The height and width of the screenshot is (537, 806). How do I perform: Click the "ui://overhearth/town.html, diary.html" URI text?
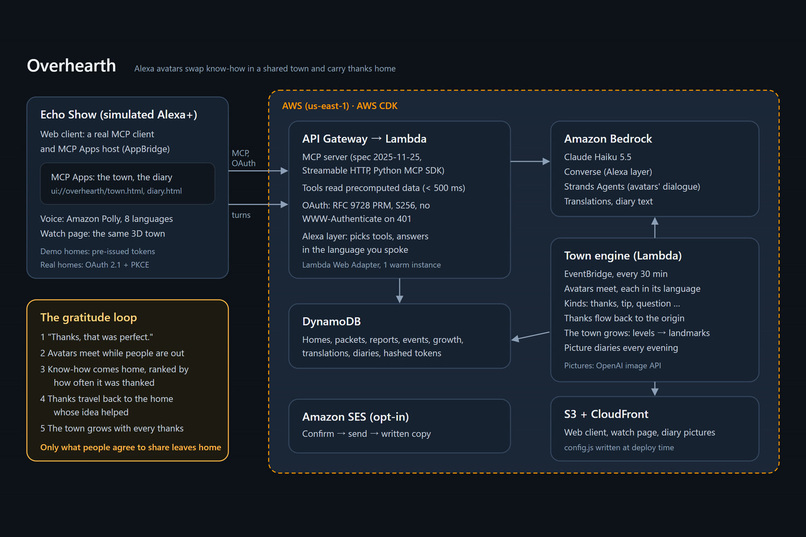tap(116, 191)
